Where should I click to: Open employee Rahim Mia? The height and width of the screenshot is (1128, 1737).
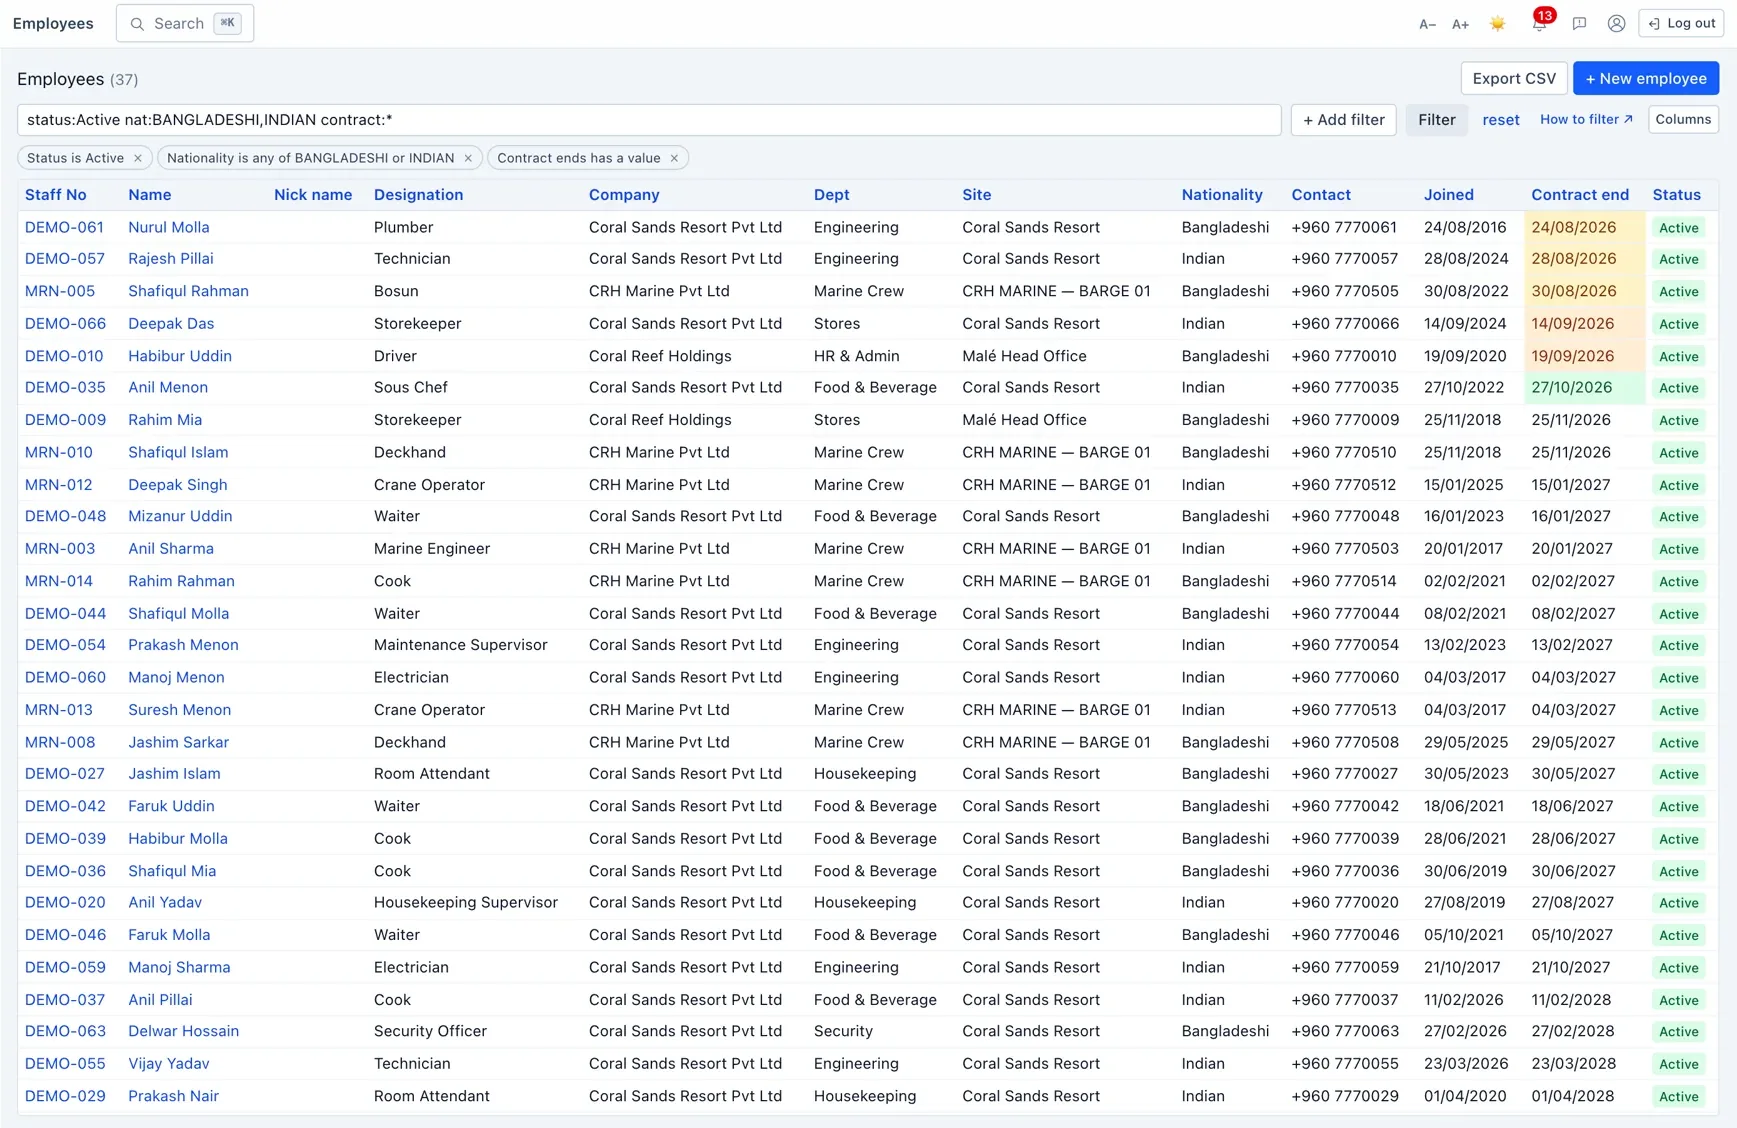point(165,420)
